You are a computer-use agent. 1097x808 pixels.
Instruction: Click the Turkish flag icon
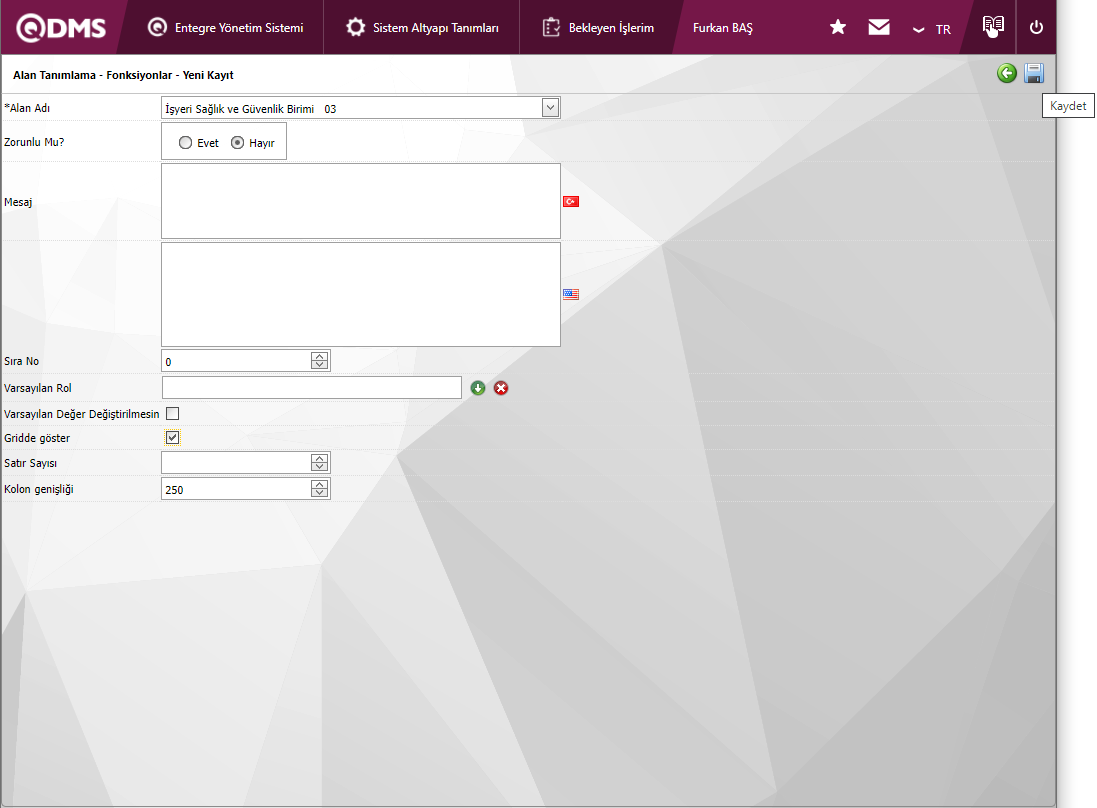(x=571, y=201)
